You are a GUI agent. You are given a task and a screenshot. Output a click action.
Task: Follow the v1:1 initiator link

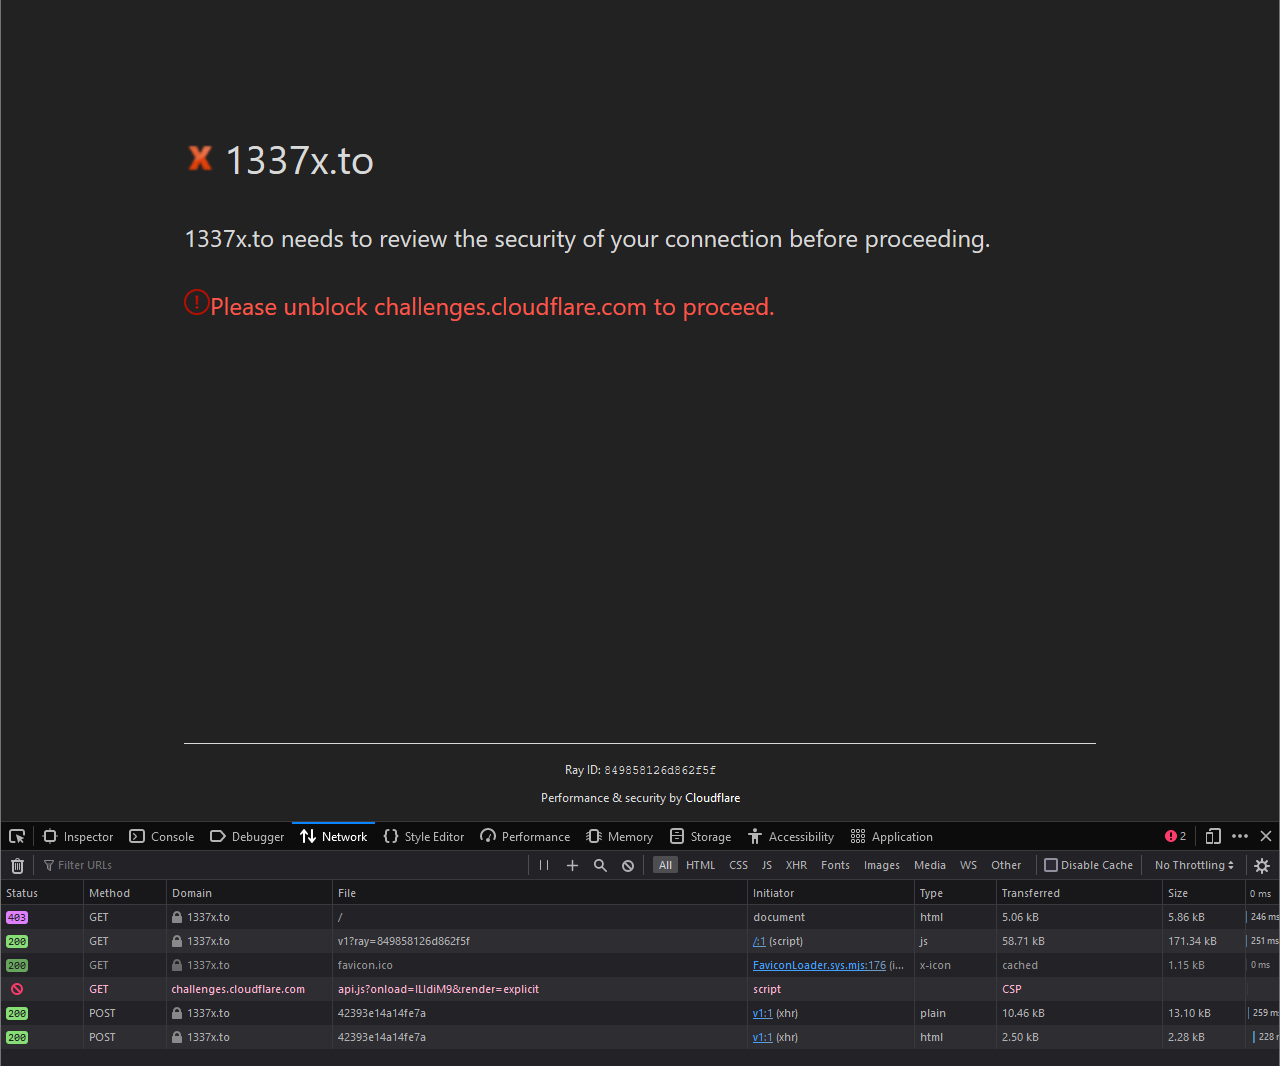point(762,1013)
